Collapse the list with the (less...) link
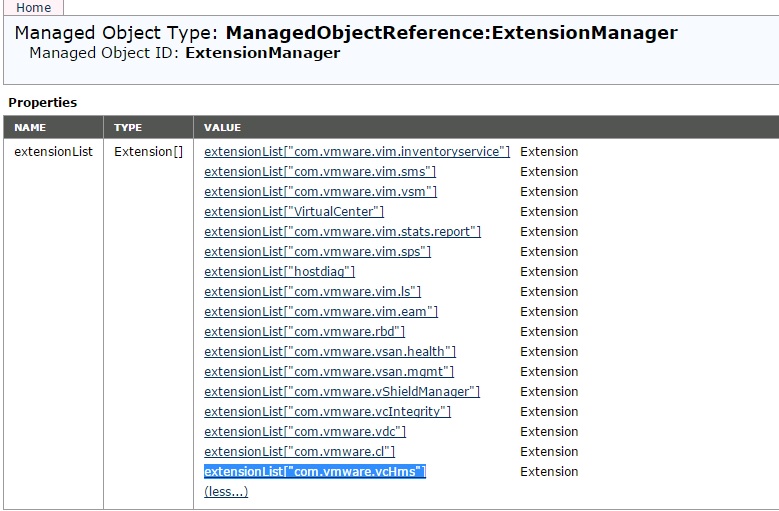 [226, 491]
